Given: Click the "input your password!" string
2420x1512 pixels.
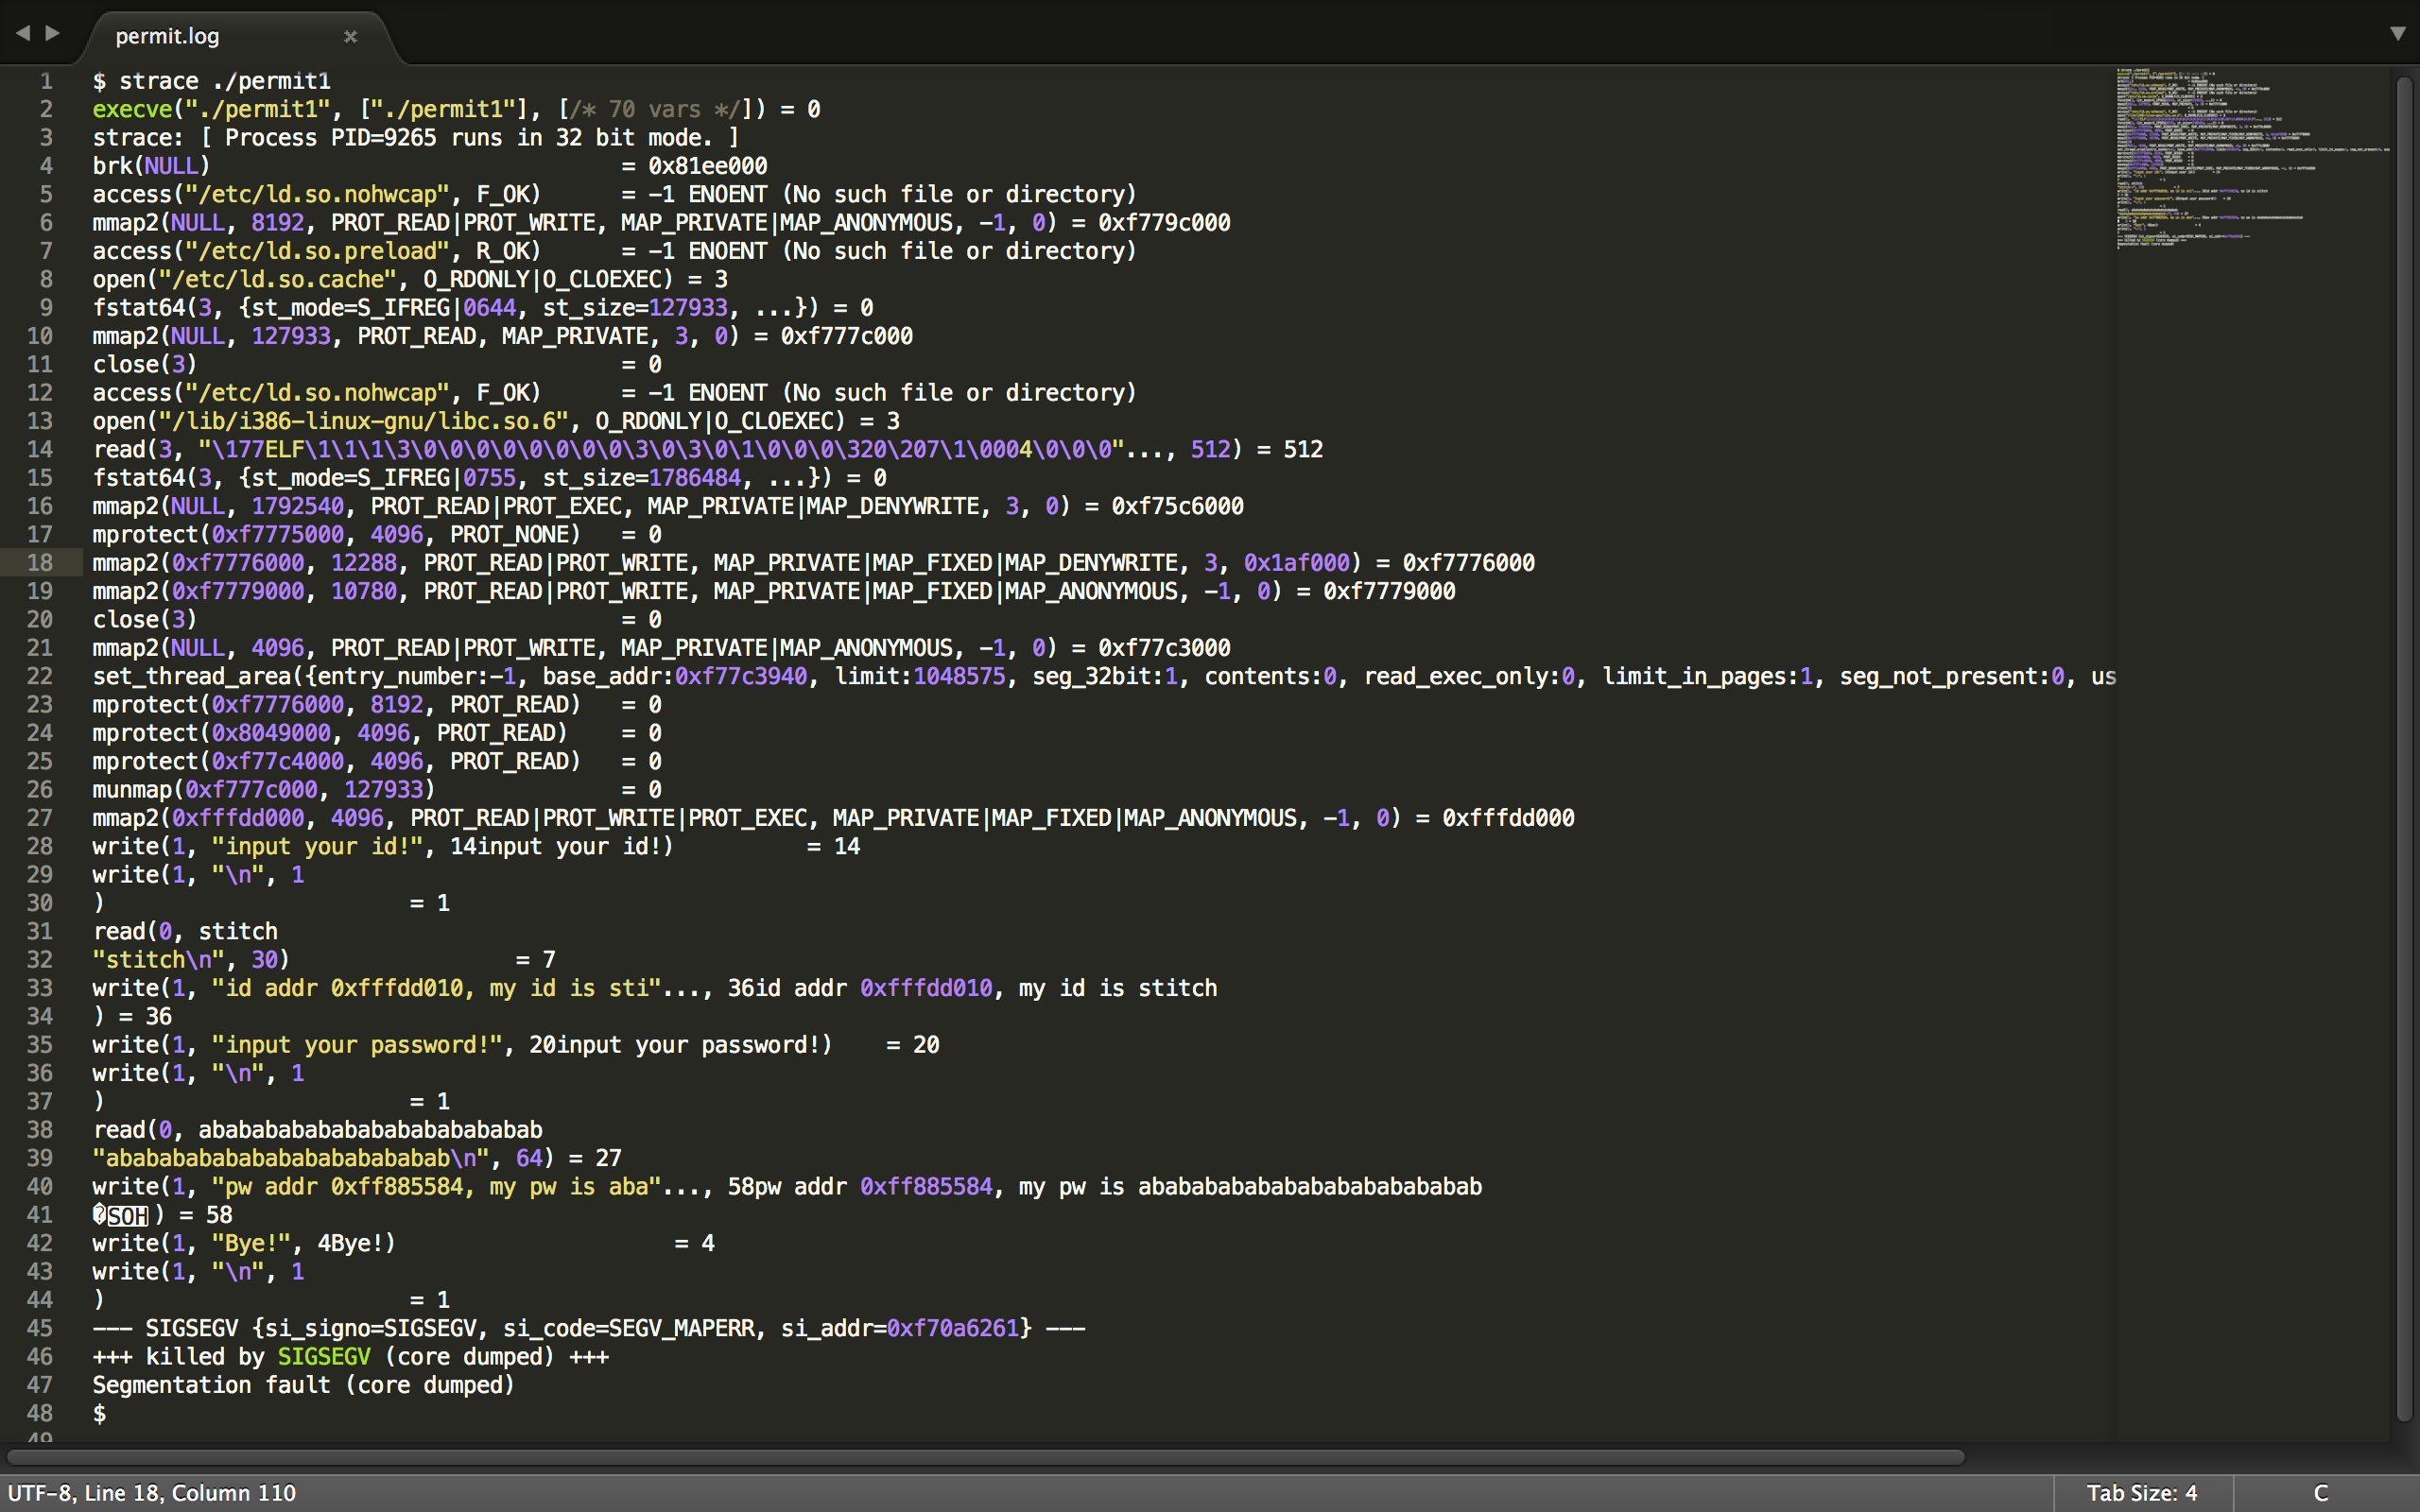Looking at the screenshot, I should [356, 1044].
